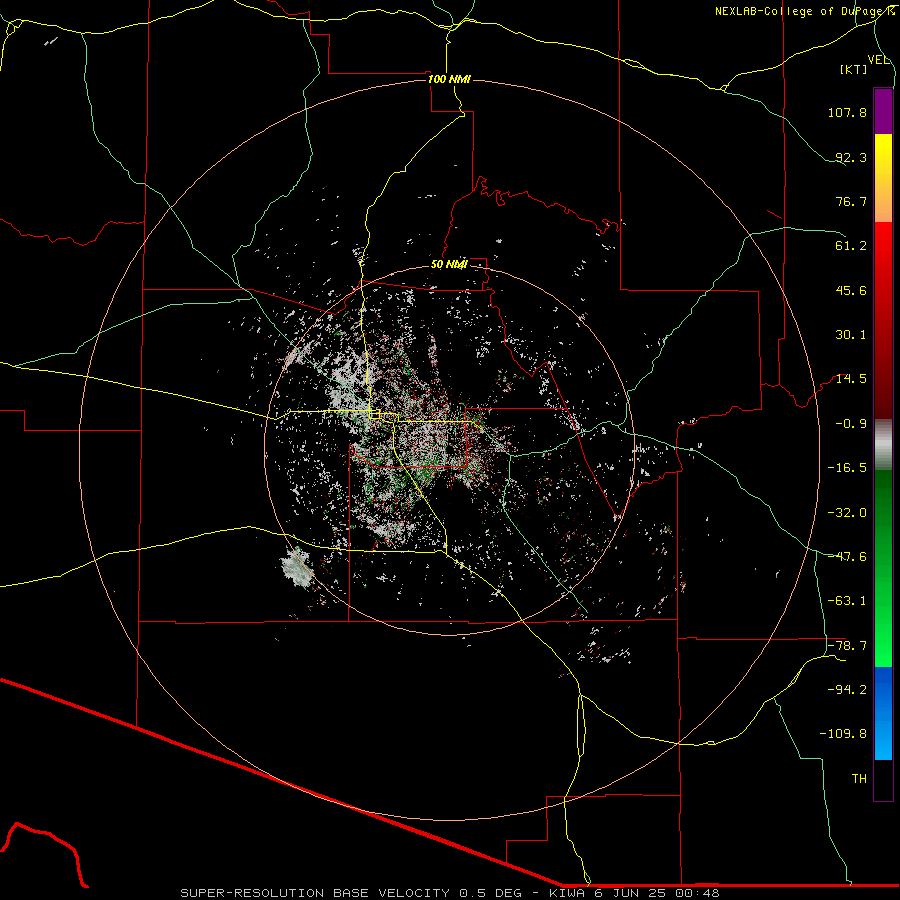
Task: Click the 50 NMI range ring label
Action: point(449,265)
